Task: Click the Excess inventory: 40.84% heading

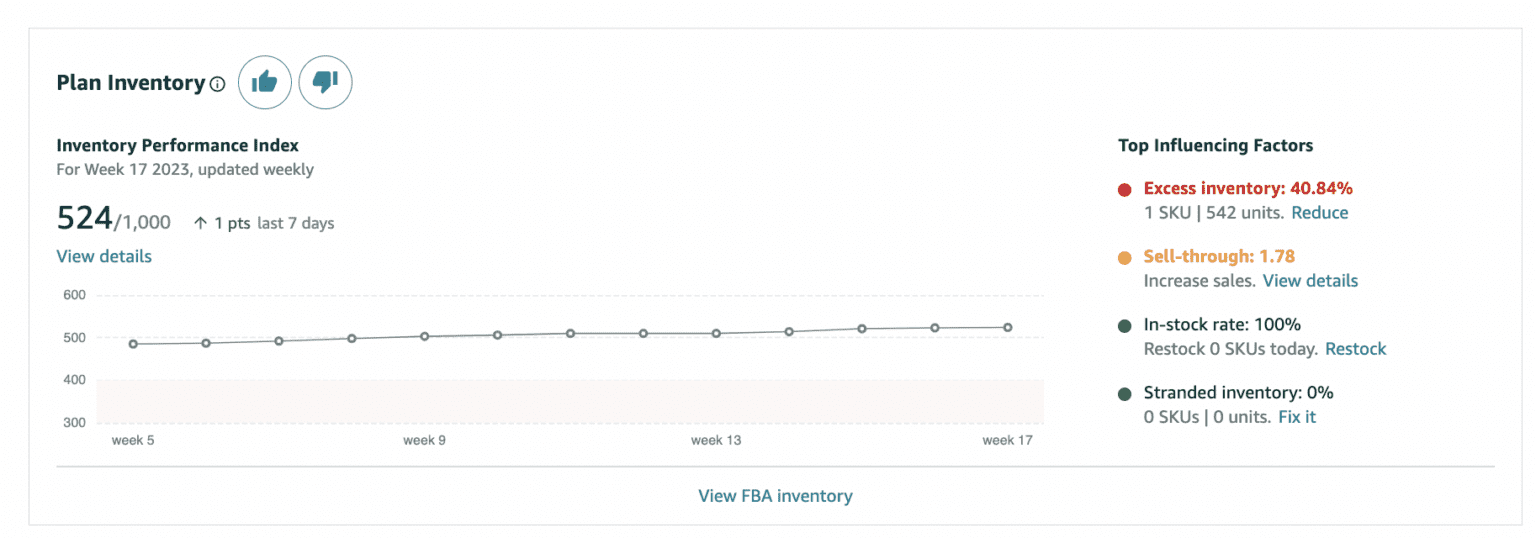Action: pos(1247,188)
